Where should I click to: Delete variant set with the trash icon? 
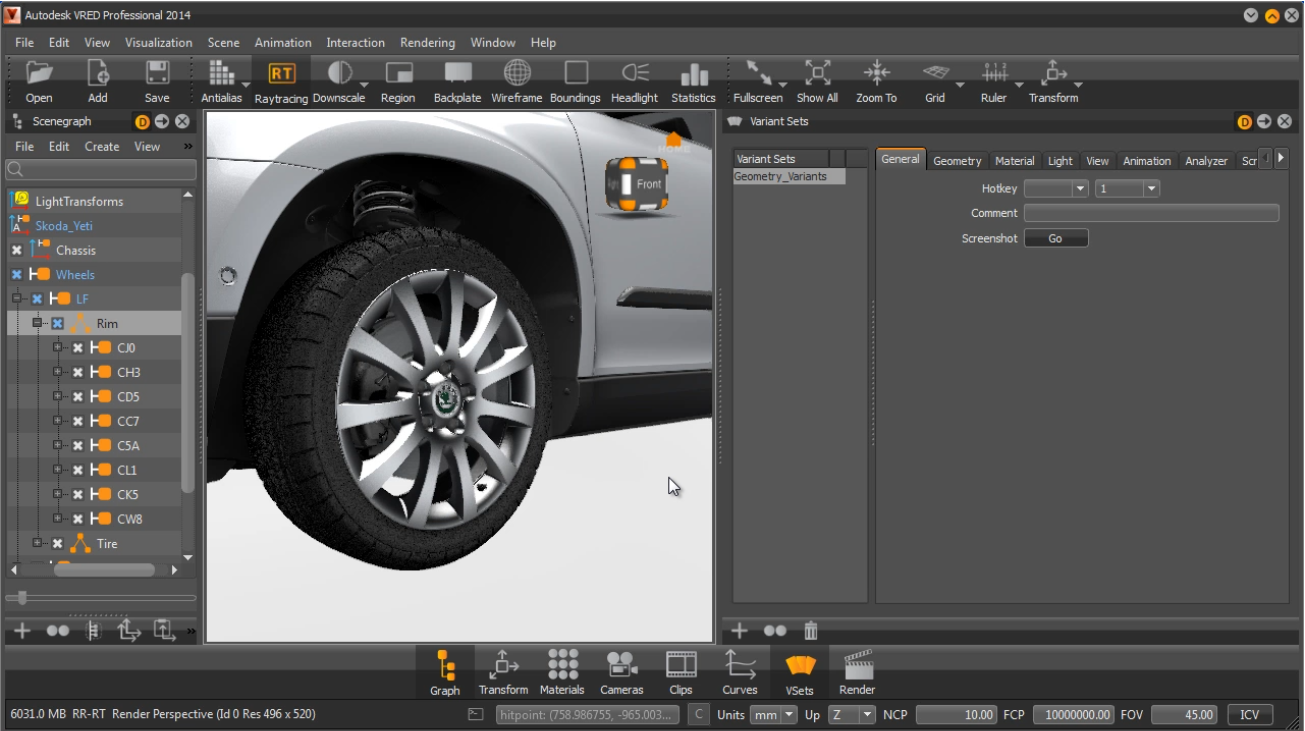(811, 631)
